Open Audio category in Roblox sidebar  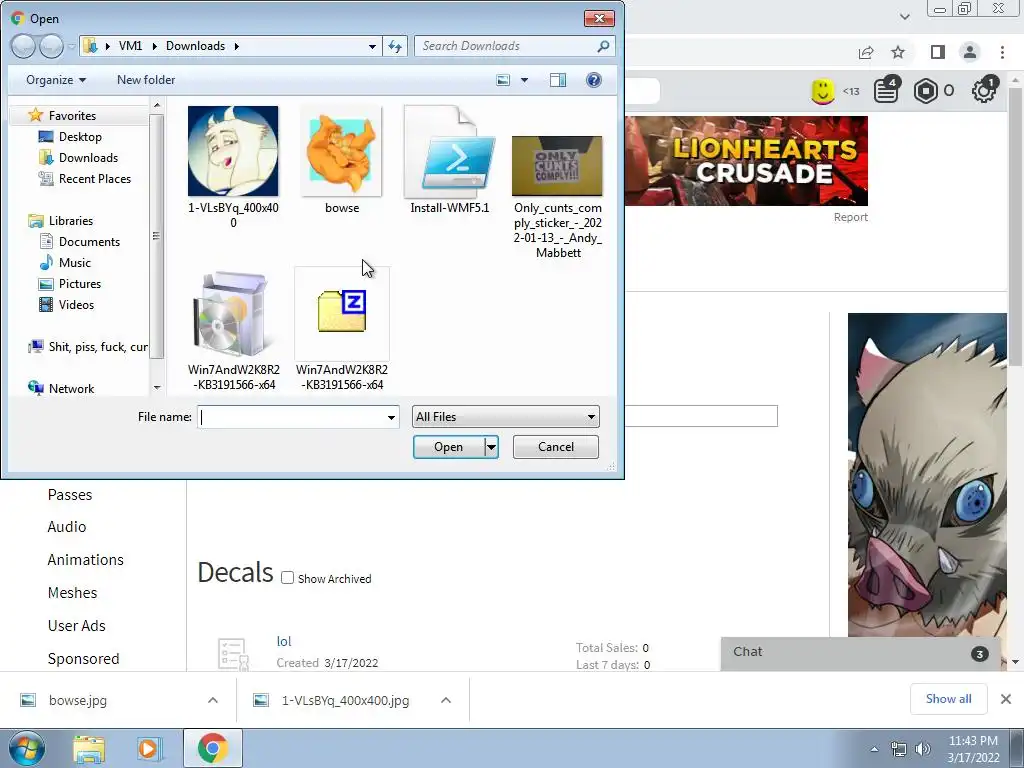click(x=67, y=527)
